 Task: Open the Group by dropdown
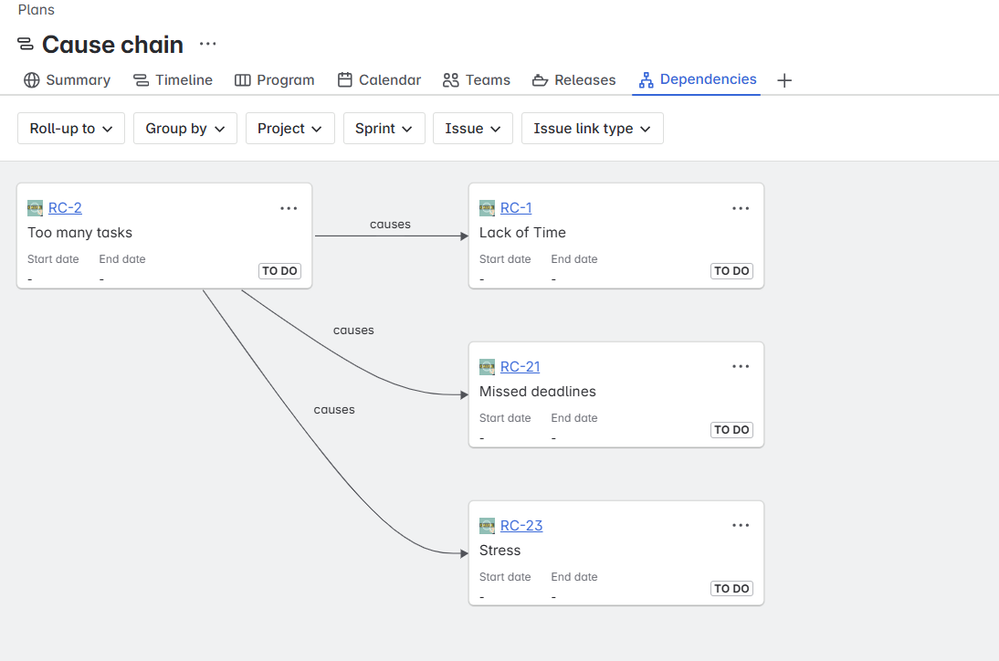(x=185, y=128)
